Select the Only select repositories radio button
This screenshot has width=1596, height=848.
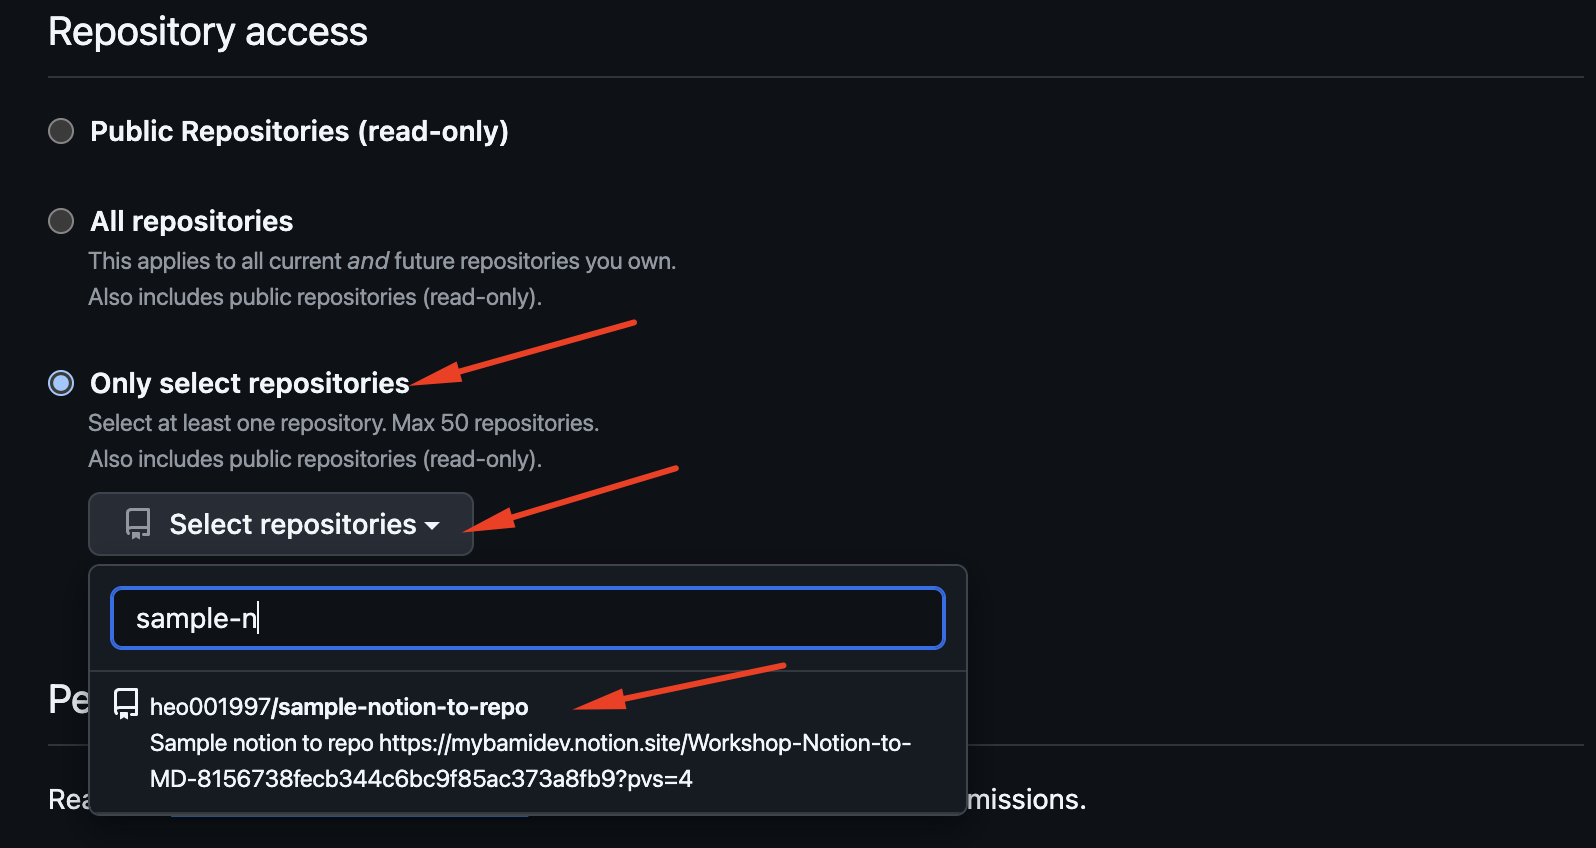pyautogui.click(x=61, y=383)
